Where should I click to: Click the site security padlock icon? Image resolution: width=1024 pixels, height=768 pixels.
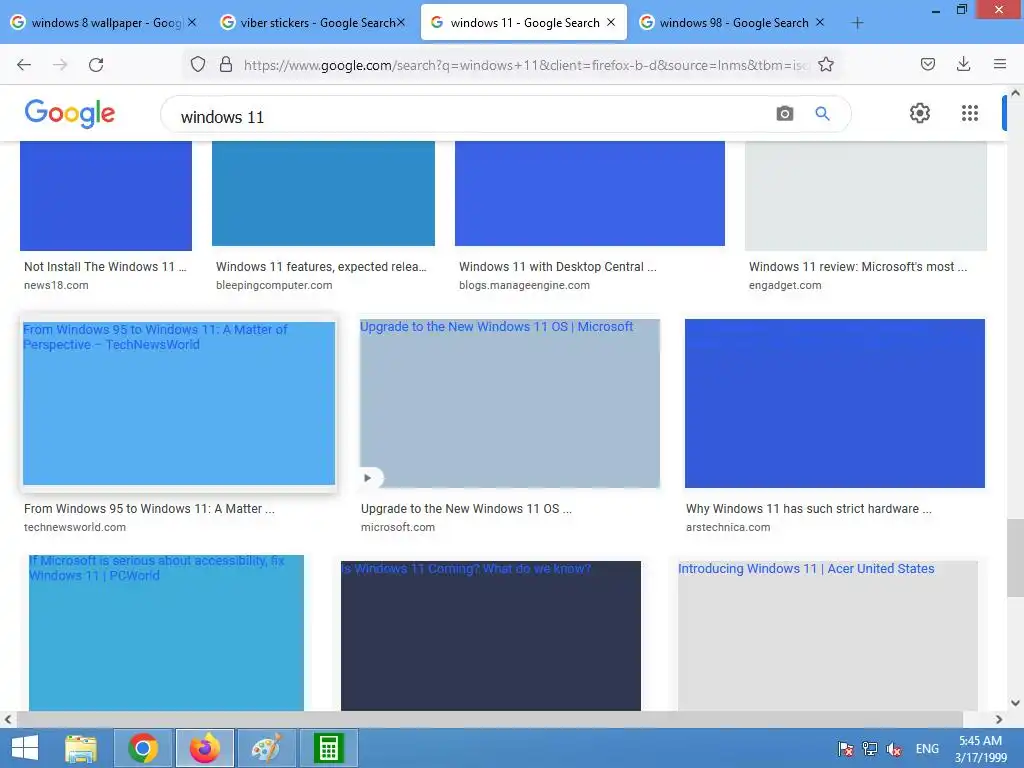coord(226,64)
